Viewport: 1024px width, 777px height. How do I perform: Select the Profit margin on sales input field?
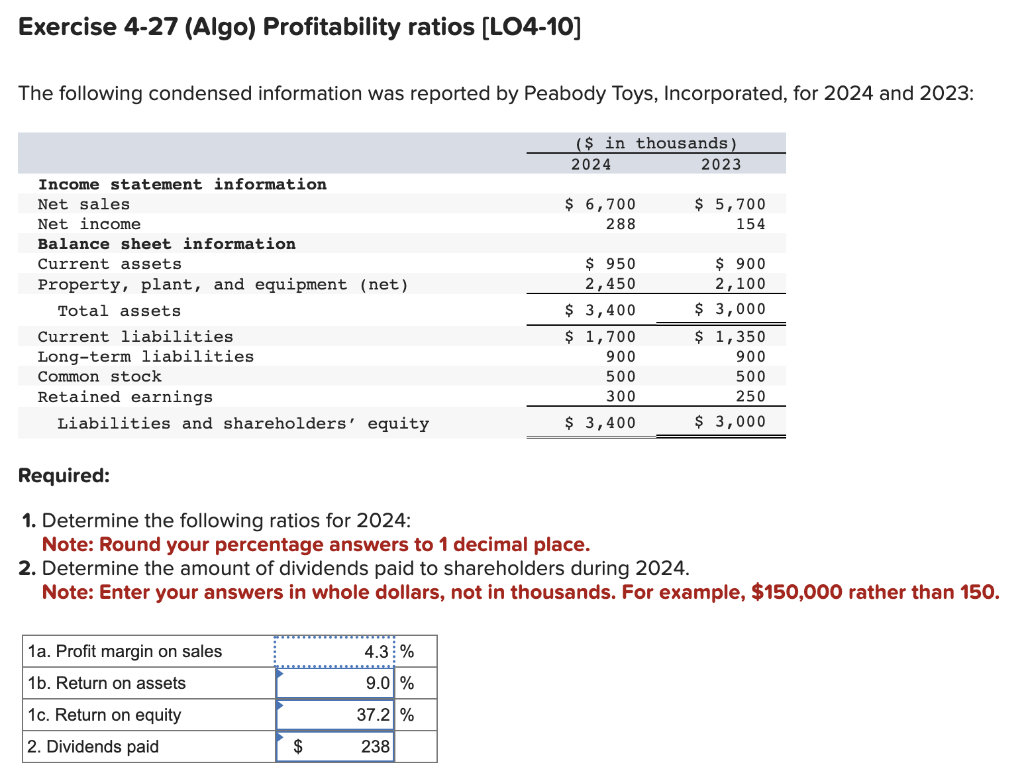click(333, 650)
